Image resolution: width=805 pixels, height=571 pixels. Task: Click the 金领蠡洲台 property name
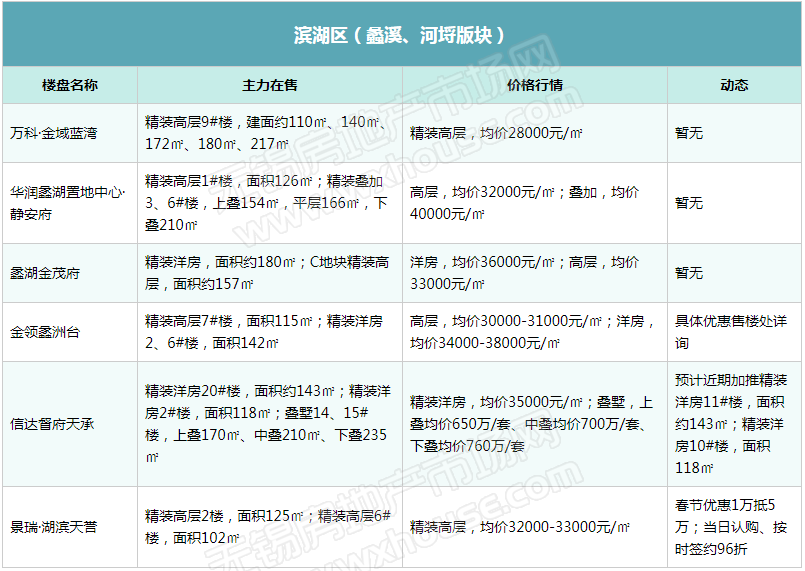point(45,332)
